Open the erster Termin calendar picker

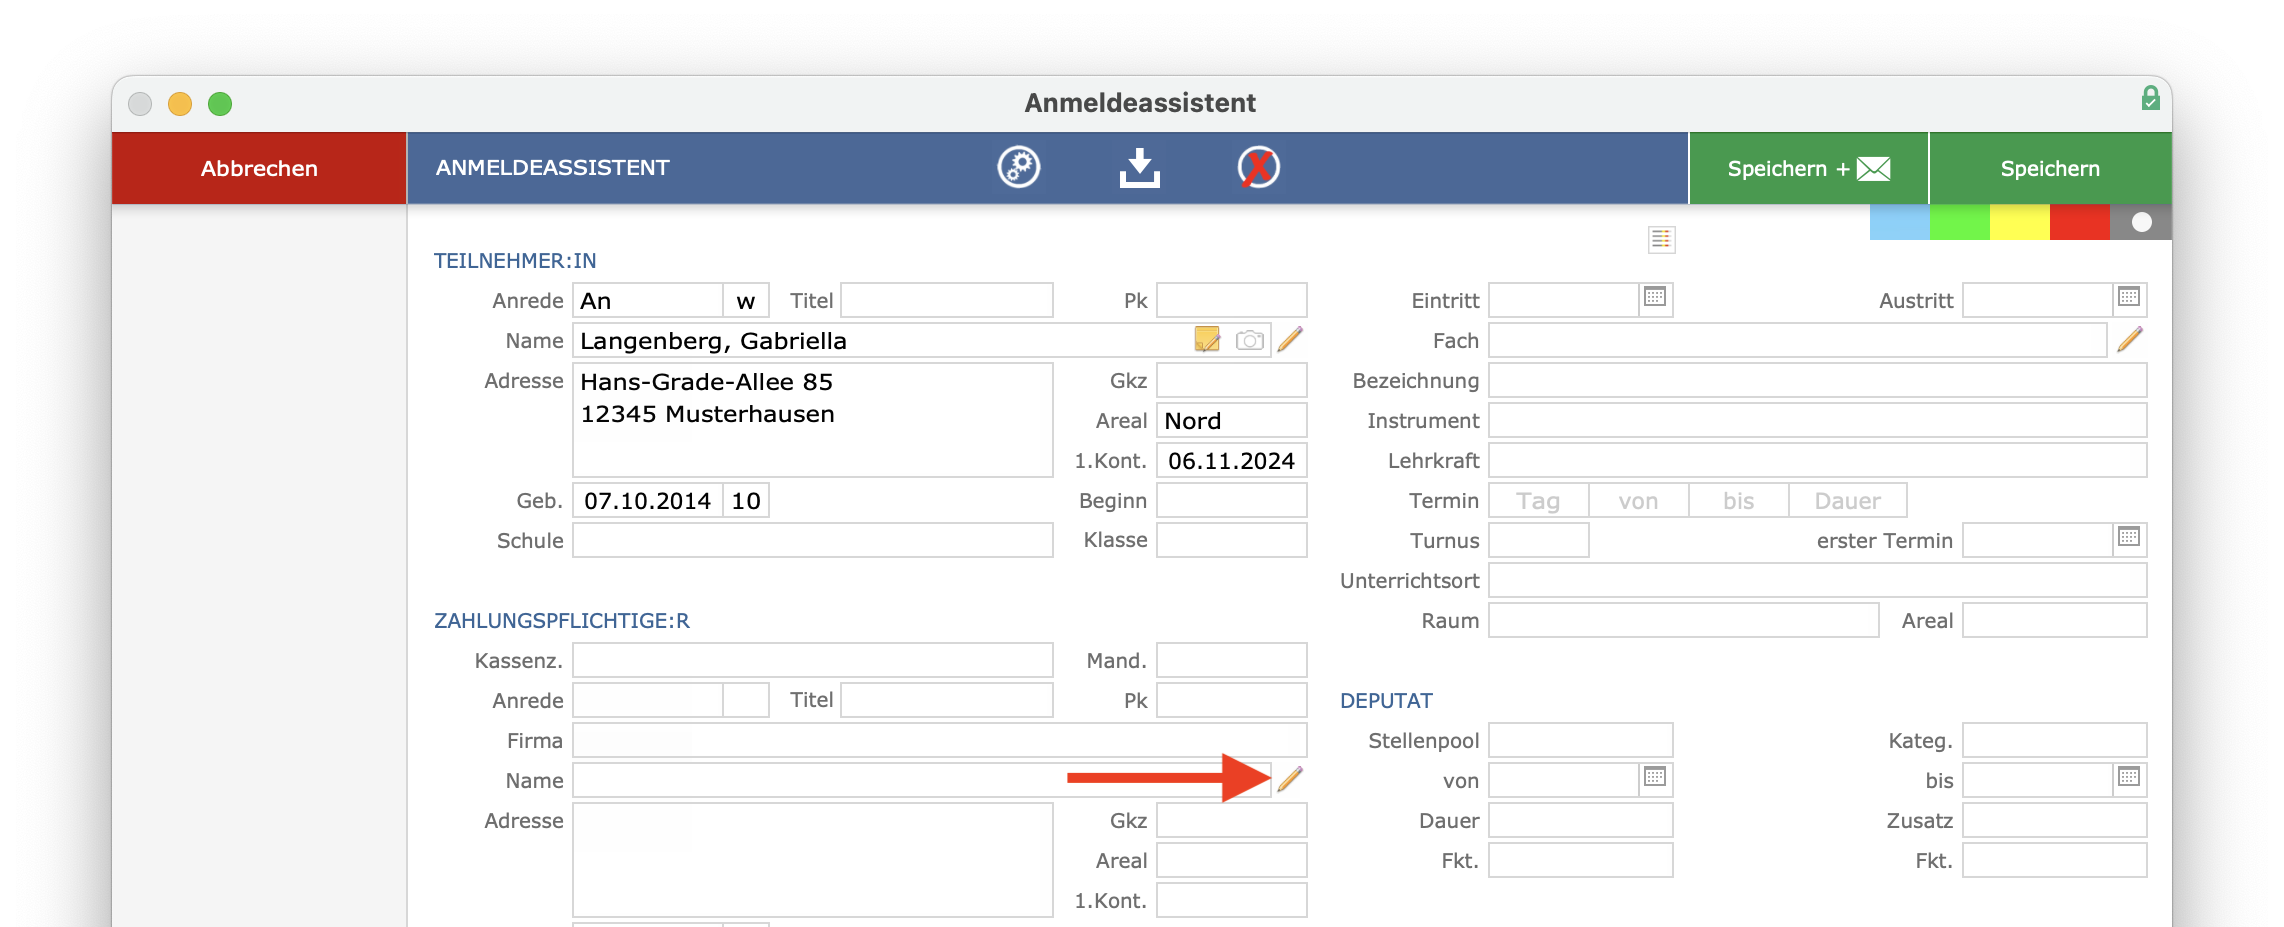2129,538
